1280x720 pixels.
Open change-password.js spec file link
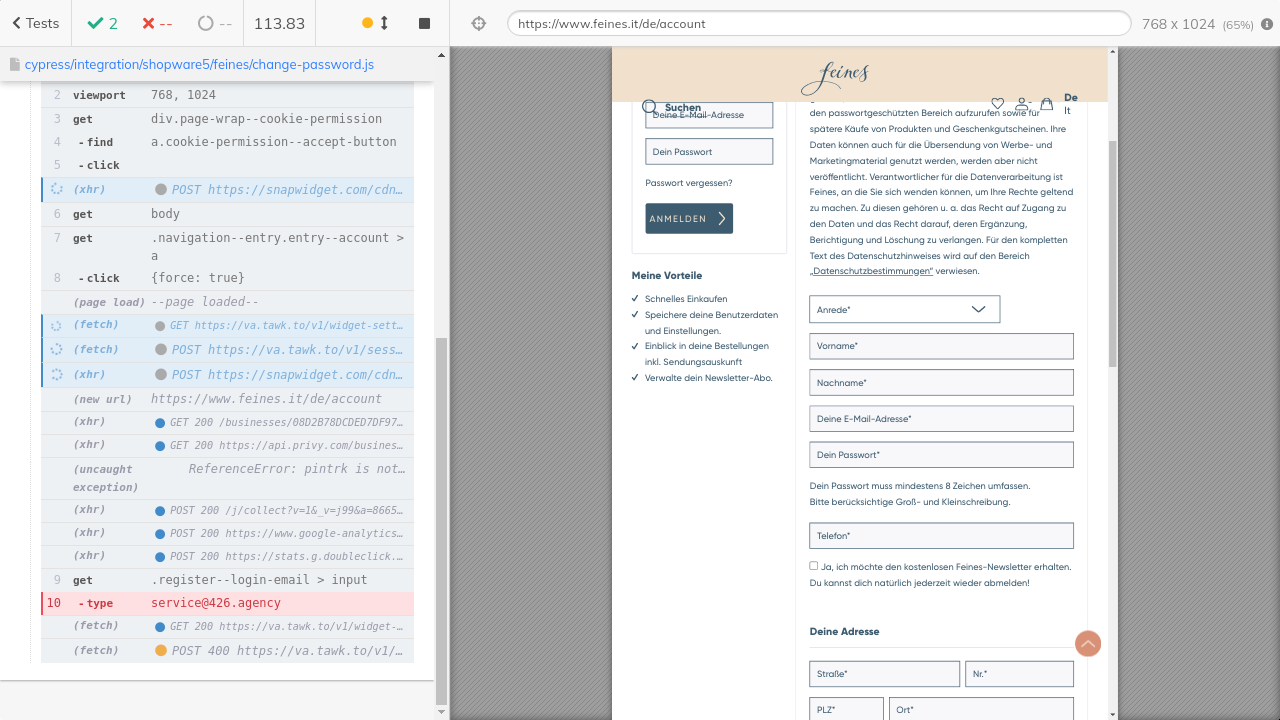tap(199, 64)
